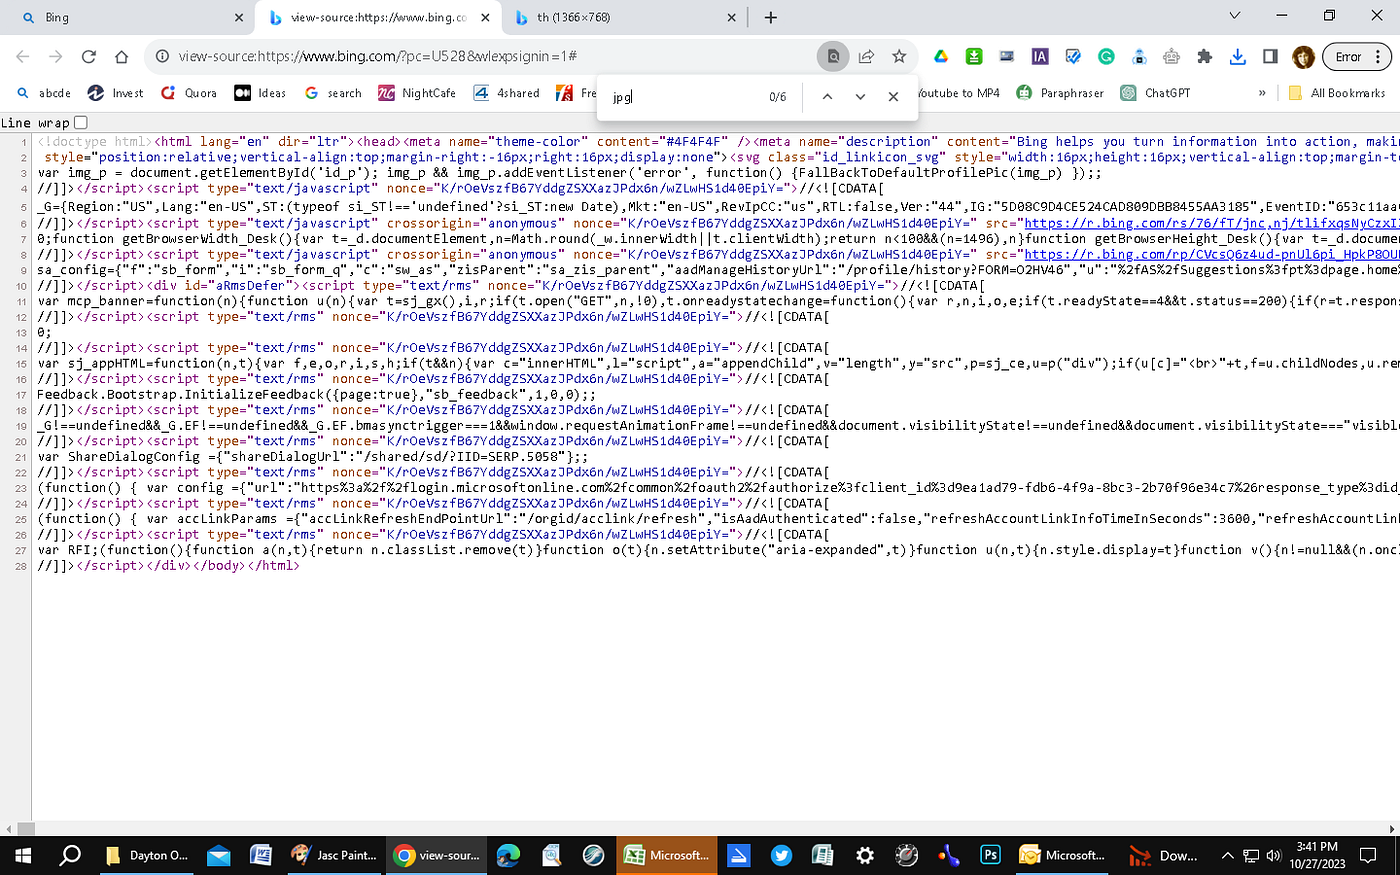The height and width of the screenshot is (875, 1400).
Task: Open the profile avatar menu
Action: [1303, 57]
